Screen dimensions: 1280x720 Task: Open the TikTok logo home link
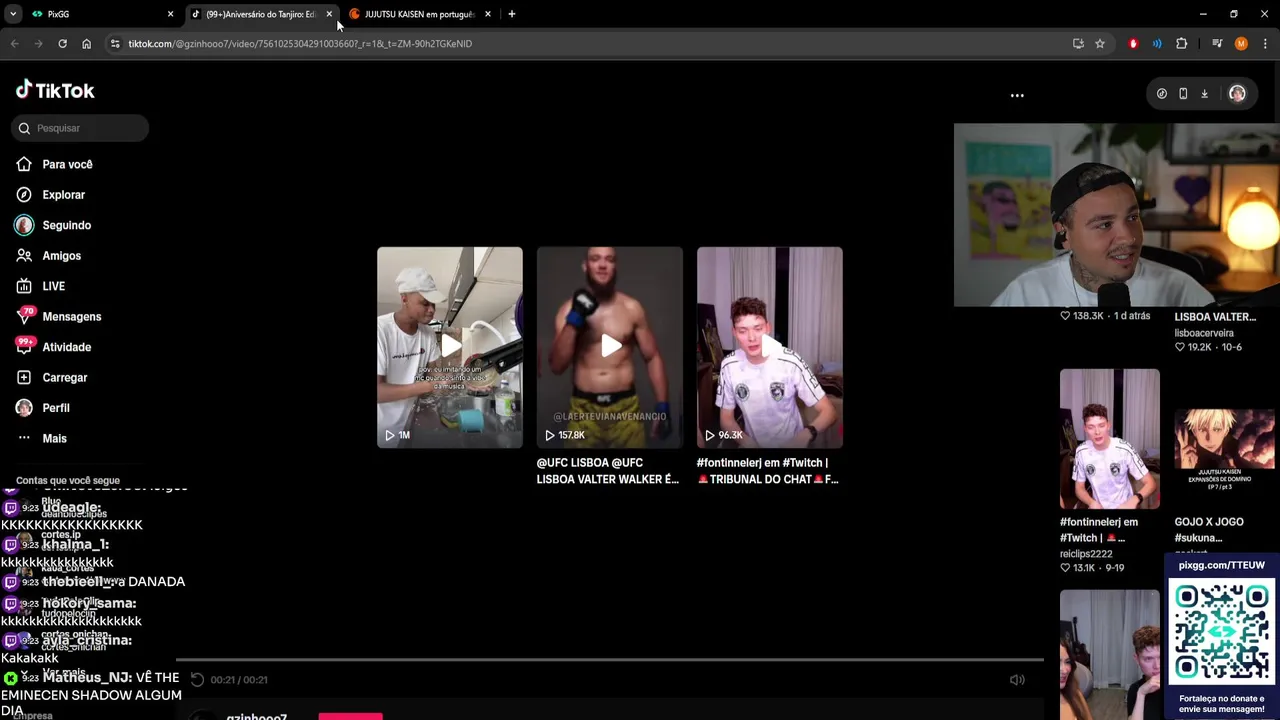click(55, 90)
